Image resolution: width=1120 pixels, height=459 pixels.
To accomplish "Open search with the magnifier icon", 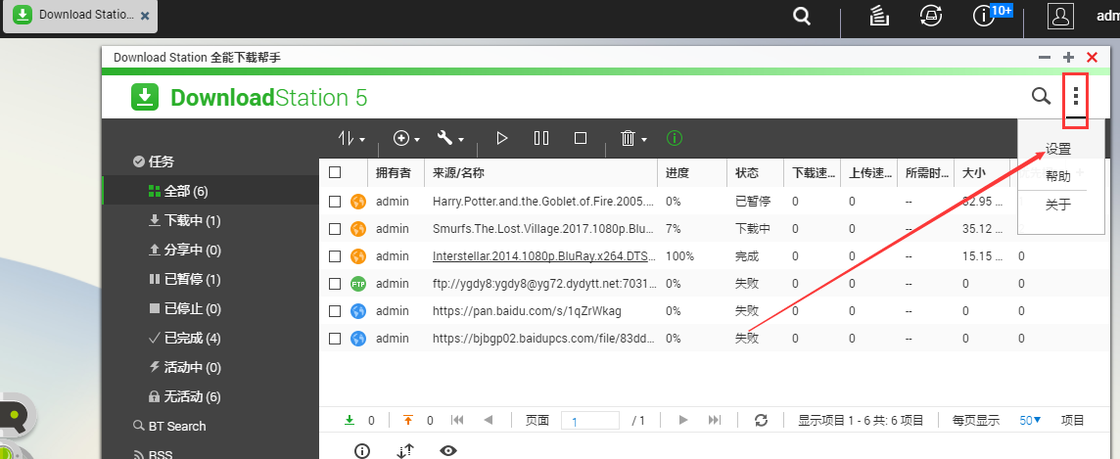I will click(1041, 96).
